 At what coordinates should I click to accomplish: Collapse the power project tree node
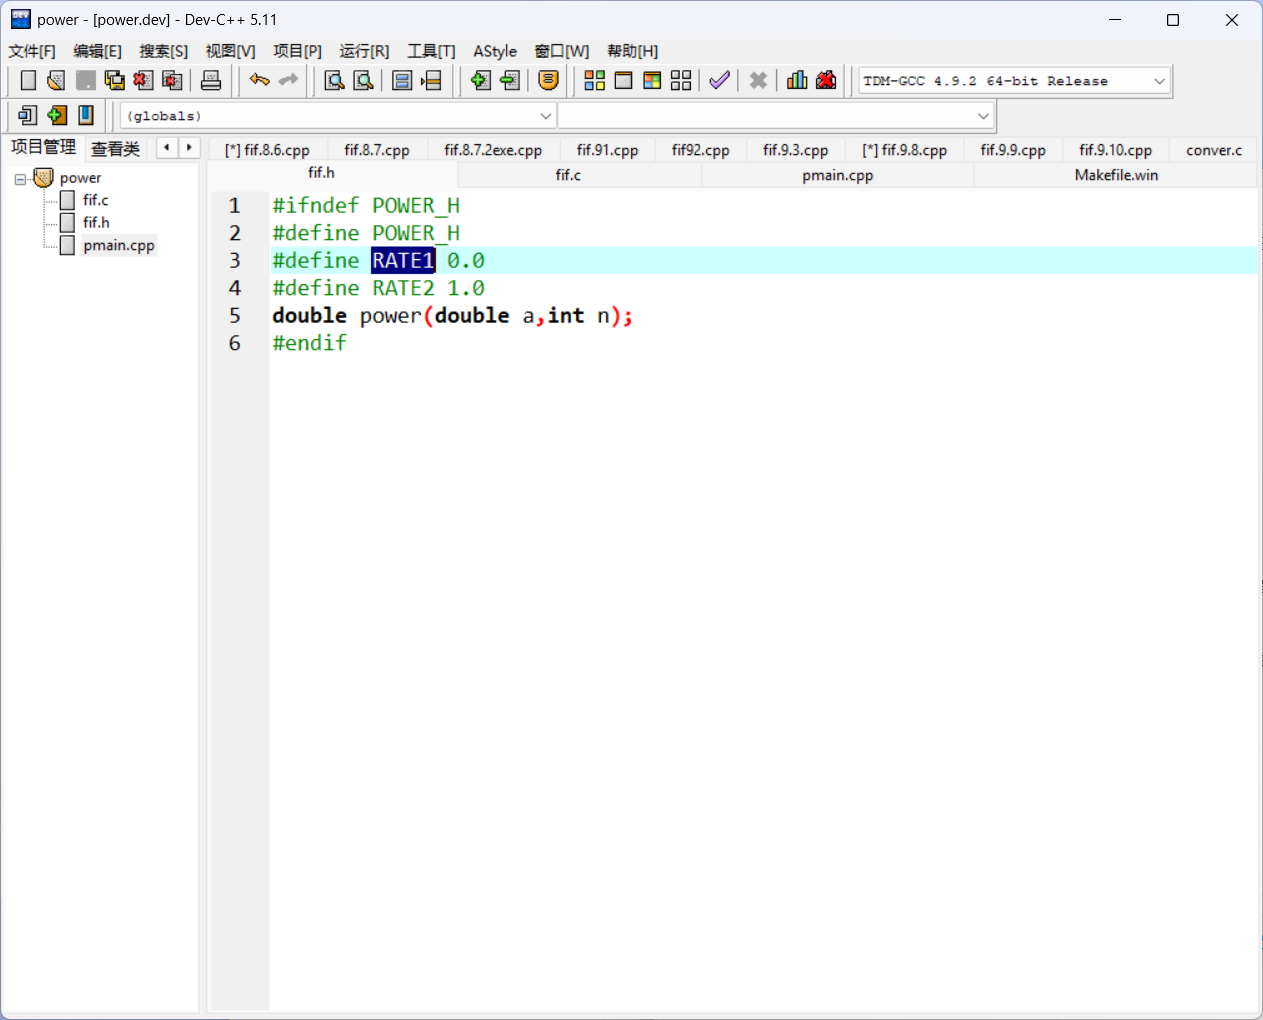click(x=20, y=179)
